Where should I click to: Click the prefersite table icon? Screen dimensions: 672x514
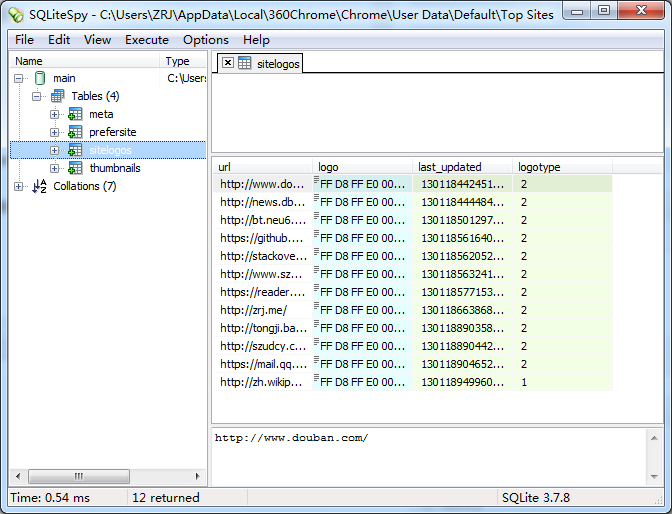point(75,132)
